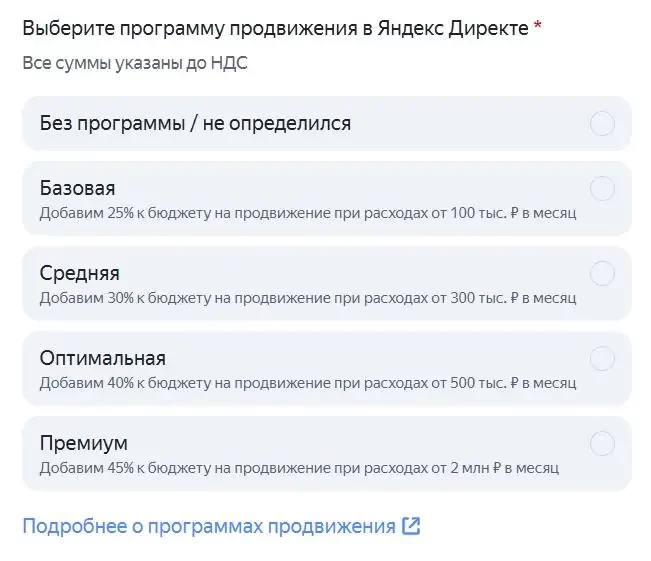Select the "Без программы / не определился" radio button
This screenshot has height=561, width=651.
pyautogui.click(x=602, y=124)
